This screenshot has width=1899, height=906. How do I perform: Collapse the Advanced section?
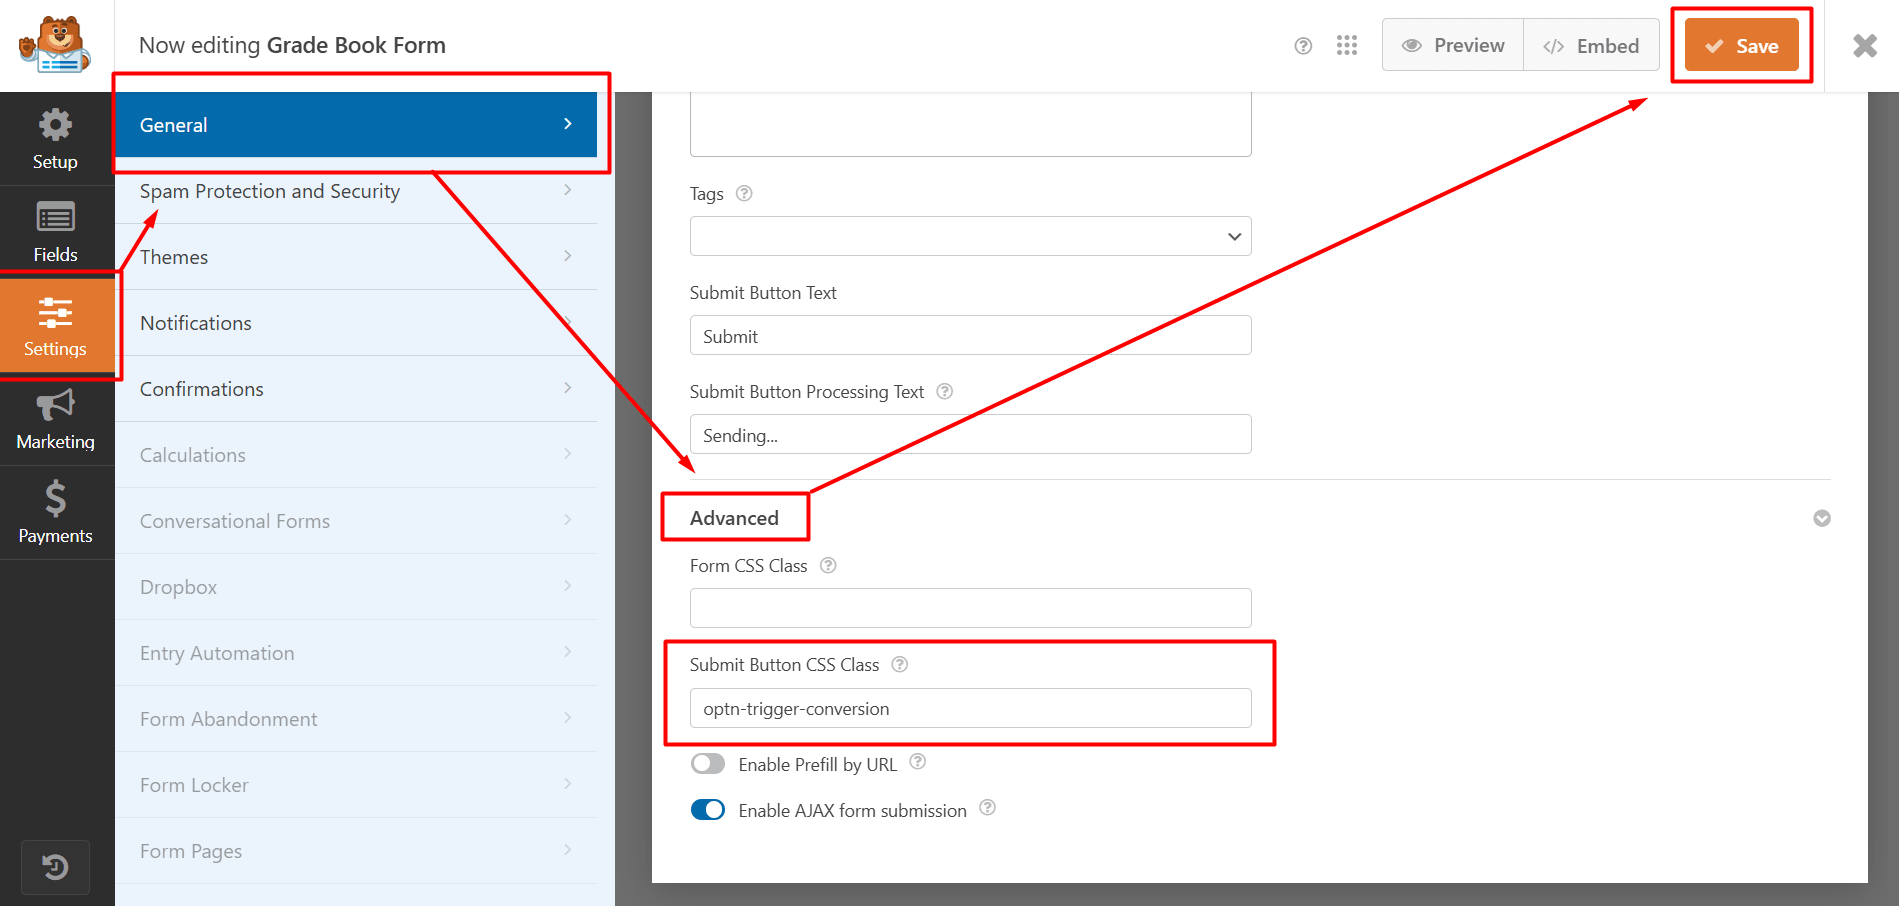1822,518
